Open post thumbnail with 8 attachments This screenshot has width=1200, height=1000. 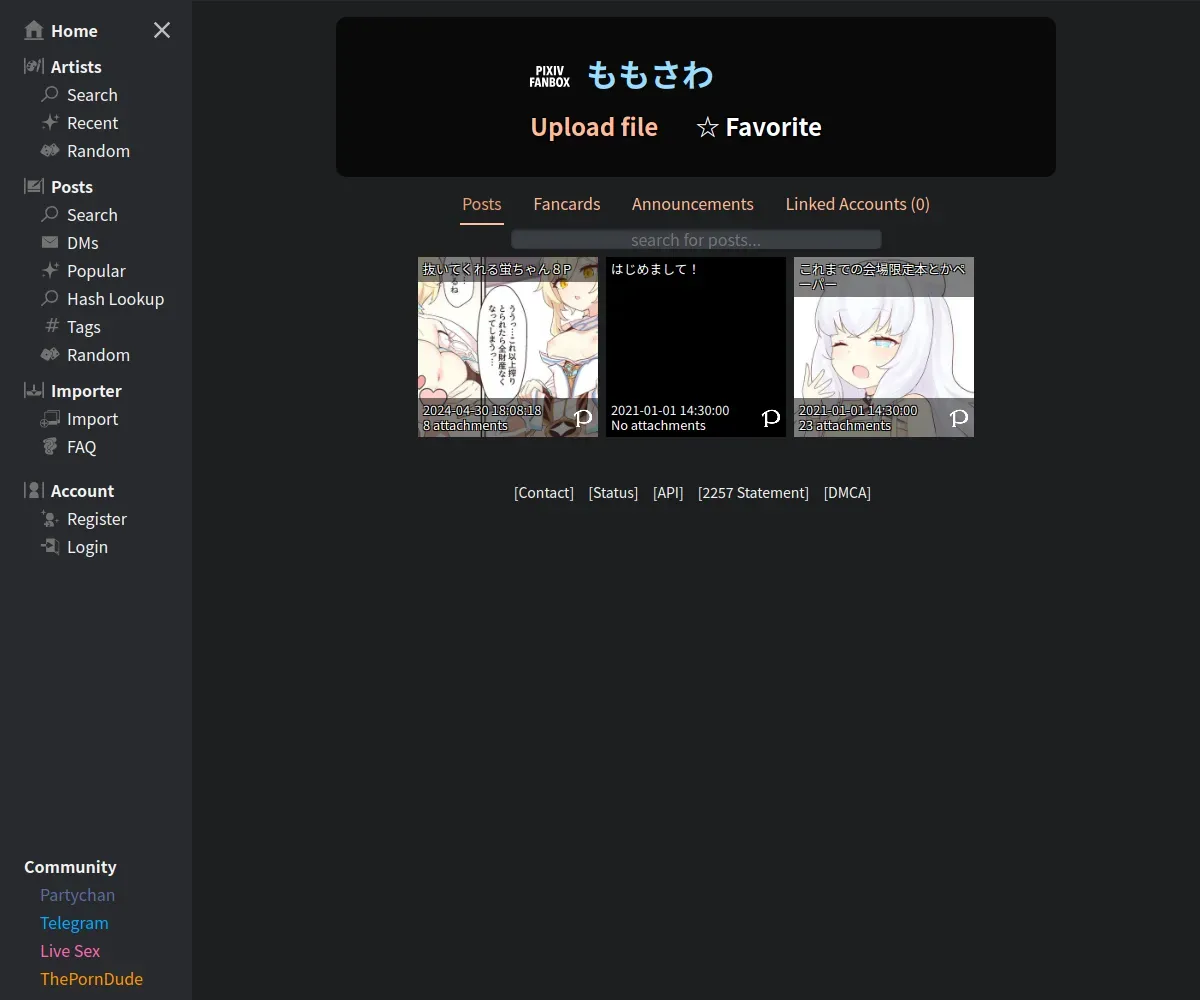(x=508, y=347)
